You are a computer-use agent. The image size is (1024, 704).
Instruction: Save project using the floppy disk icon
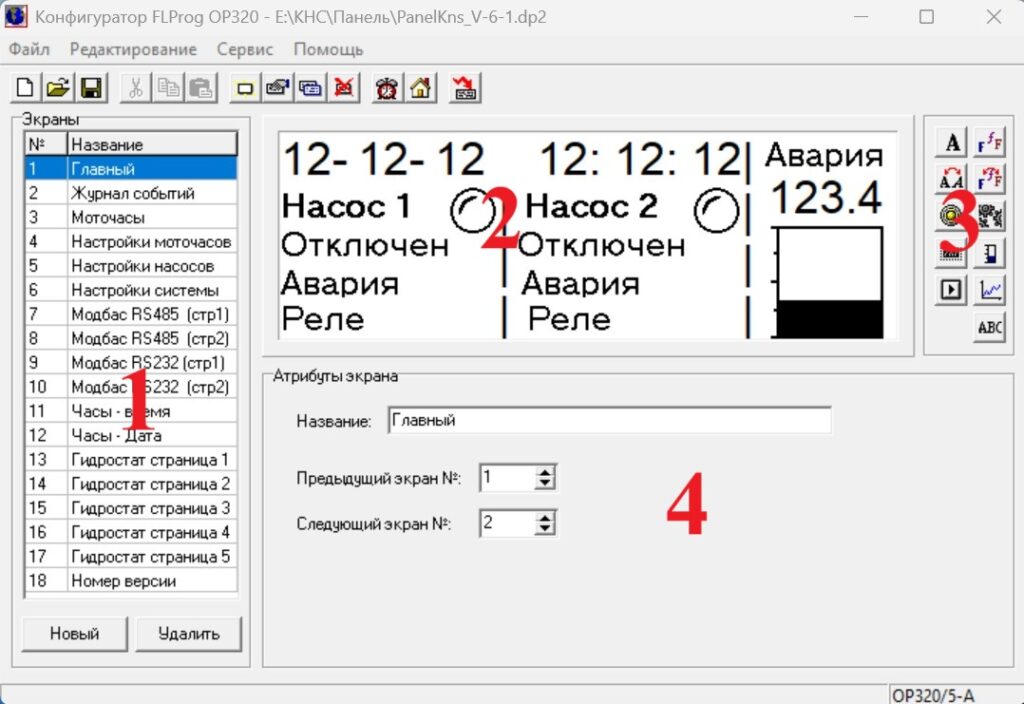(x=91, y=89)
